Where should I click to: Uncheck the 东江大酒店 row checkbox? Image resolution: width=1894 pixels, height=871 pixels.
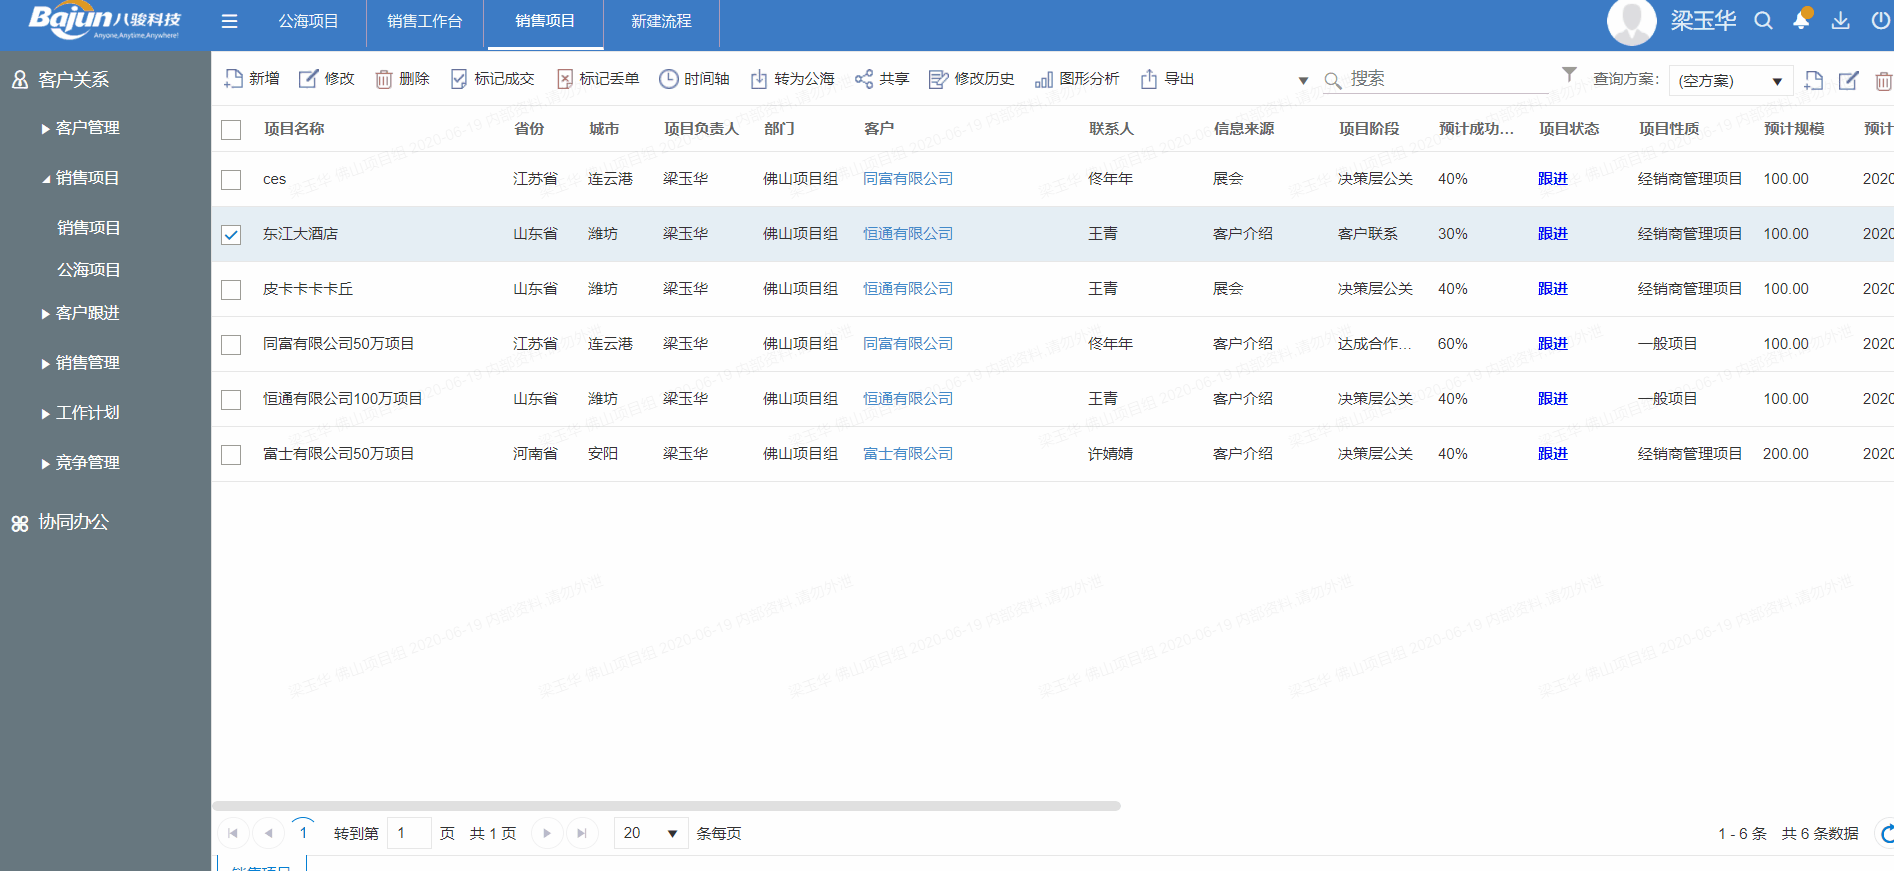tap(231, 235)
